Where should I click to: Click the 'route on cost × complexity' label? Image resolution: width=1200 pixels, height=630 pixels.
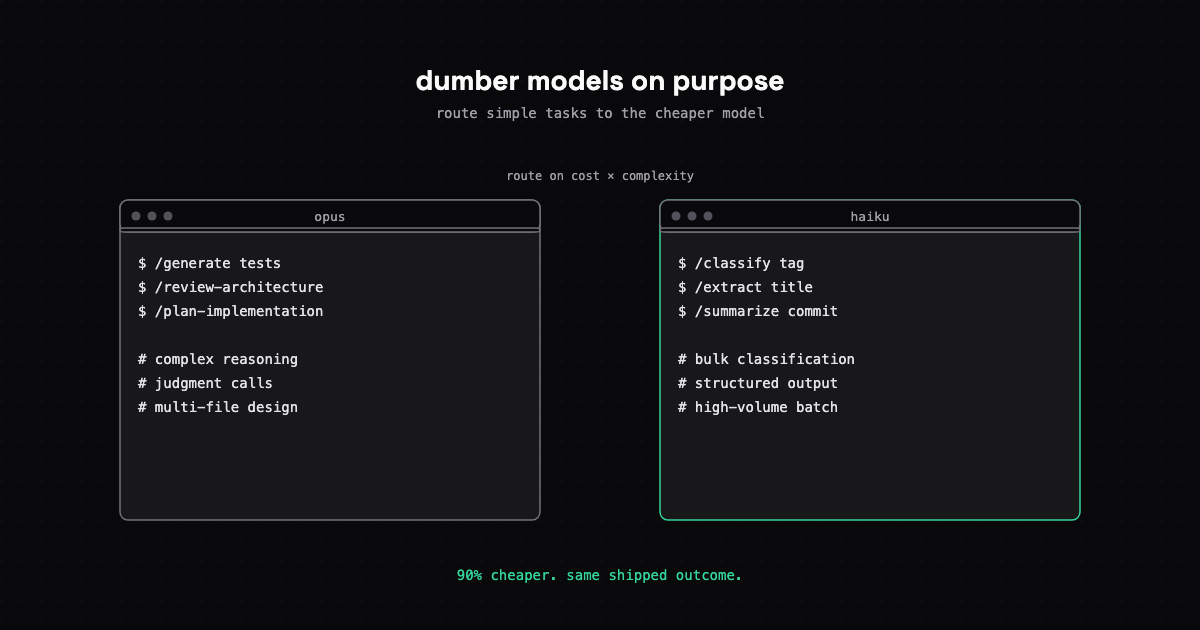(x=600, y=176)
